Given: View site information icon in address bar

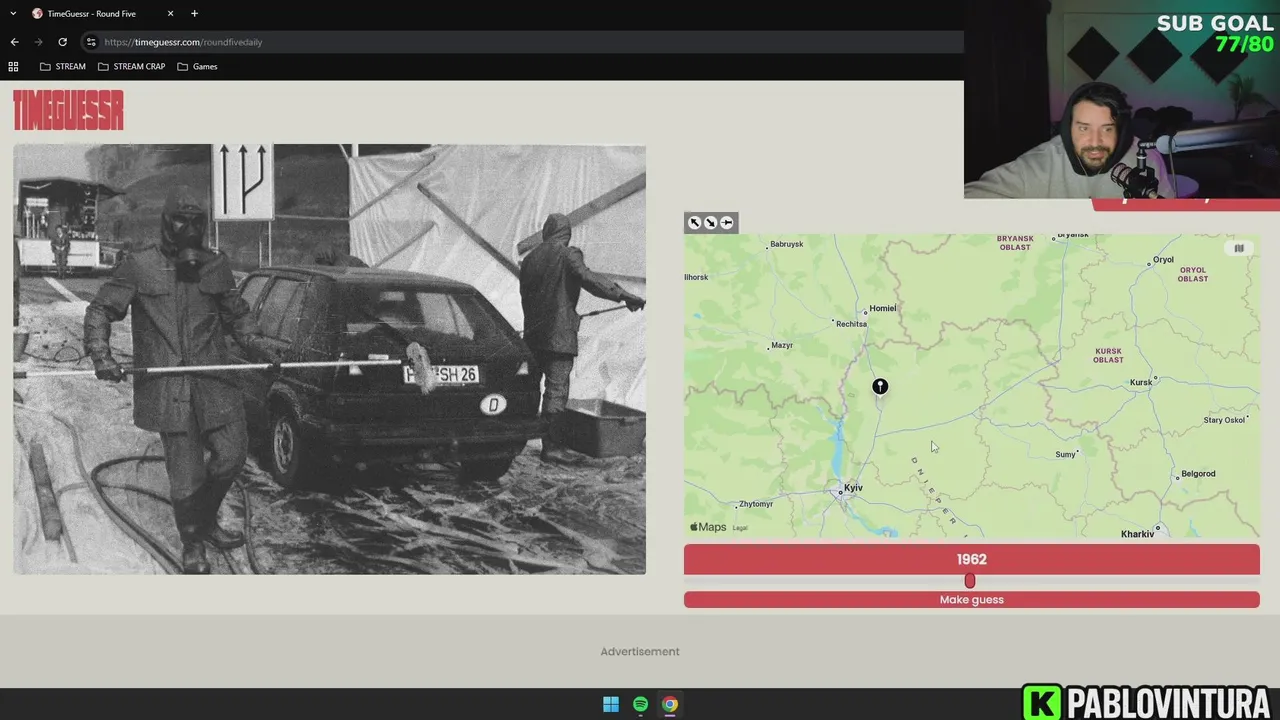Looking at the screenshot, I should (x=90, y=42).
